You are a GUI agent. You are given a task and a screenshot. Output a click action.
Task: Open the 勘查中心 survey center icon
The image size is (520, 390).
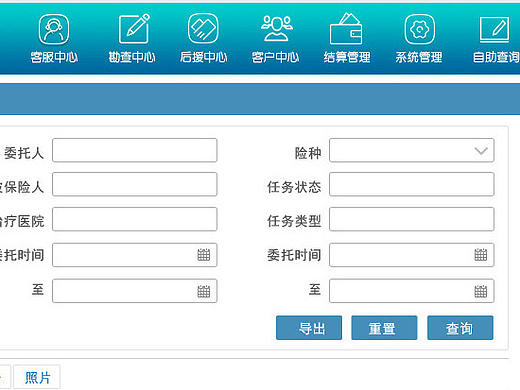point(134,29)
